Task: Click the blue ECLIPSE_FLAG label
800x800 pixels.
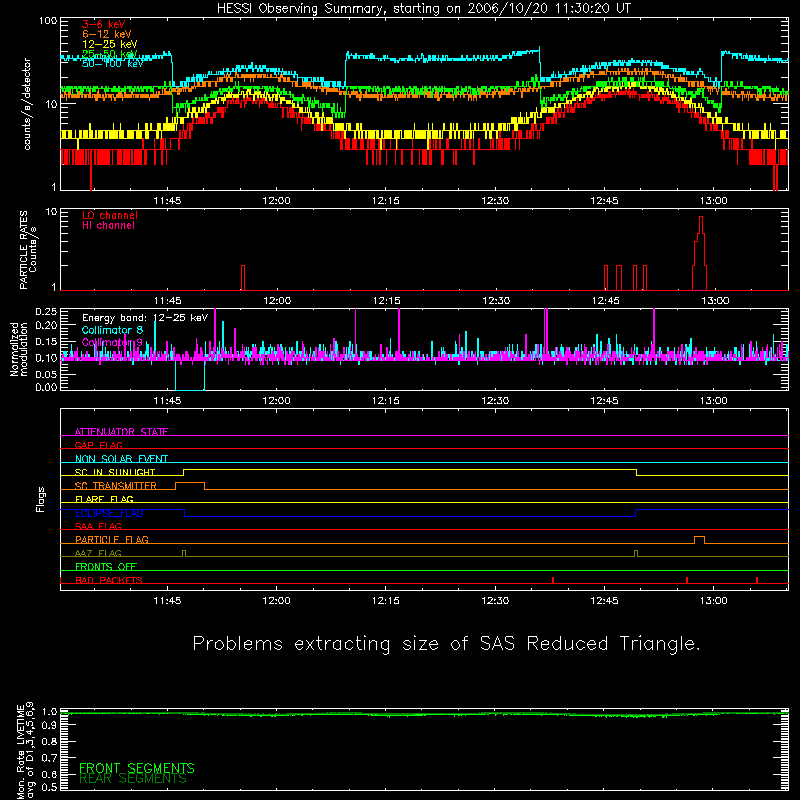Action: [x=109, y=513]
